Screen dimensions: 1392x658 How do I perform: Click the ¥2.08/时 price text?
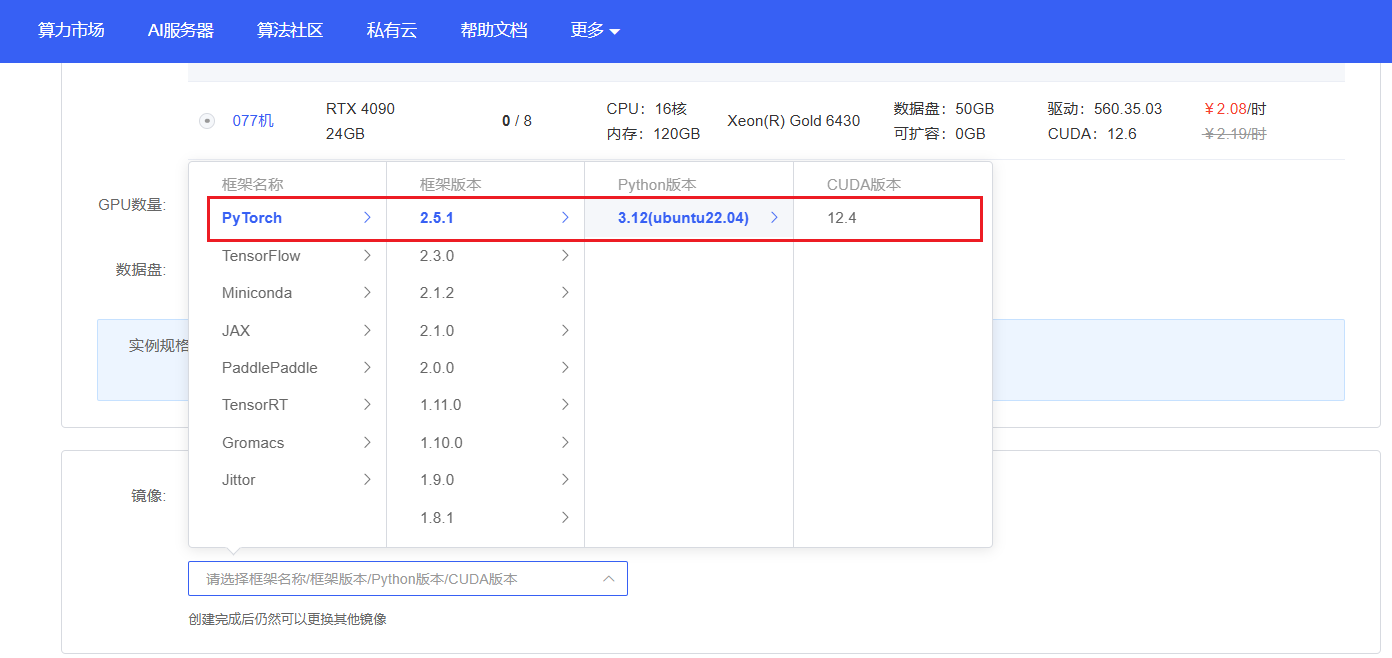point(1235,109)
